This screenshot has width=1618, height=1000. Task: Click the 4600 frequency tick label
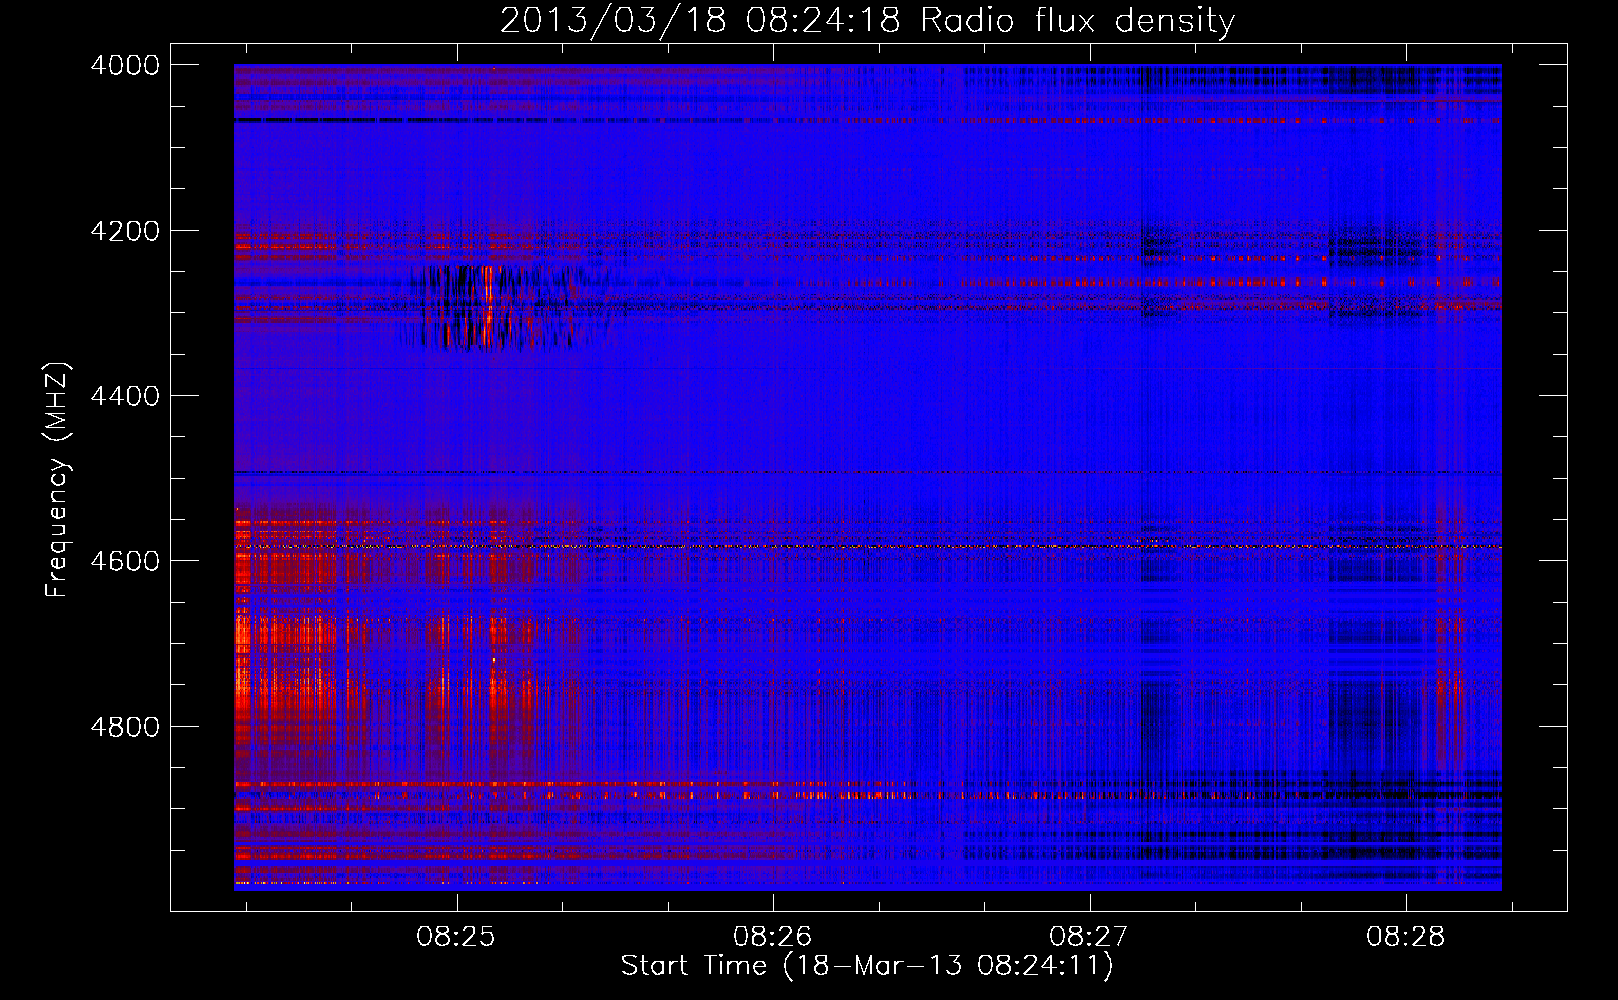(125, 561)
